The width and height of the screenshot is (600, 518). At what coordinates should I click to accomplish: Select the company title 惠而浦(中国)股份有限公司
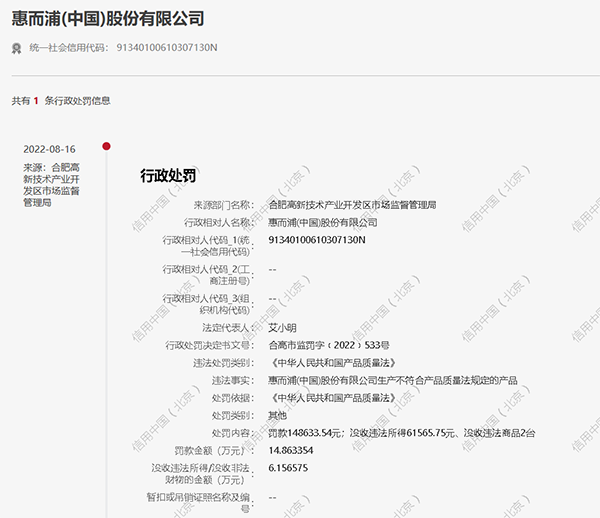coord(108,18)
